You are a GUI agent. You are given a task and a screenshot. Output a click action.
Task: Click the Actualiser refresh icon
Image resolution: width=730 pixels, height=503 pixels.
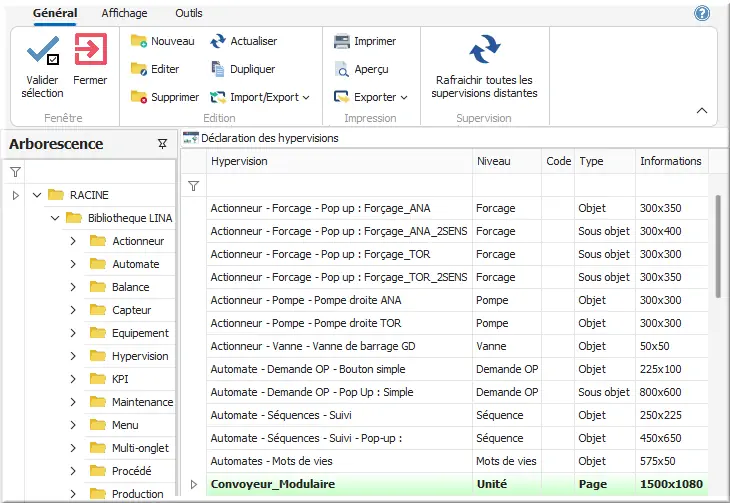coord(217,41)
